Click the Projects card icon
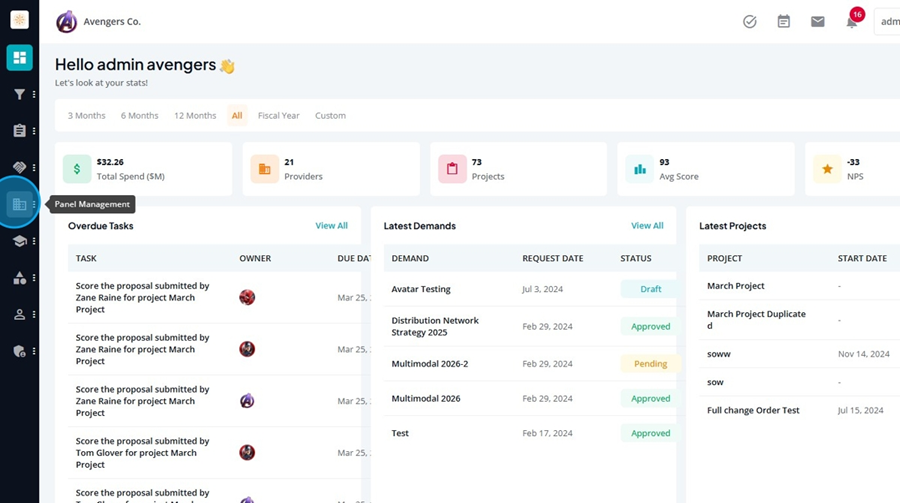This screenshot has width=900, height=503. [452, 169]
